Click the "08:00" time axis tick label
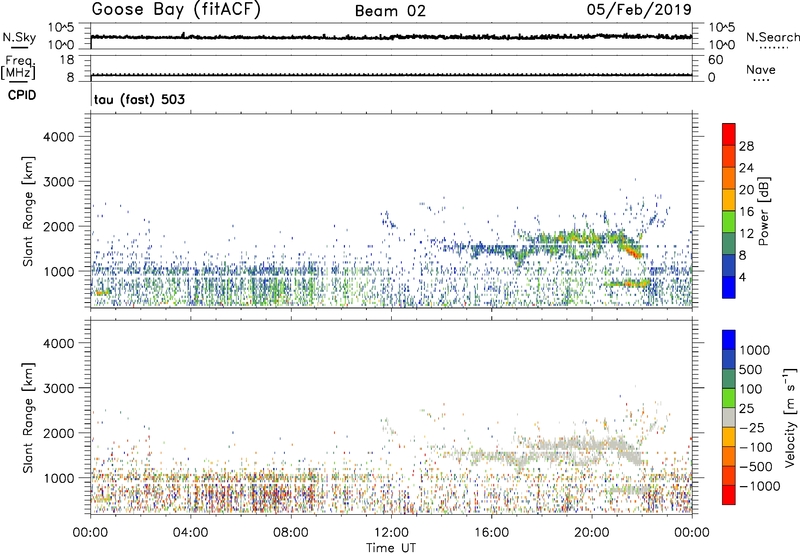 291,533
